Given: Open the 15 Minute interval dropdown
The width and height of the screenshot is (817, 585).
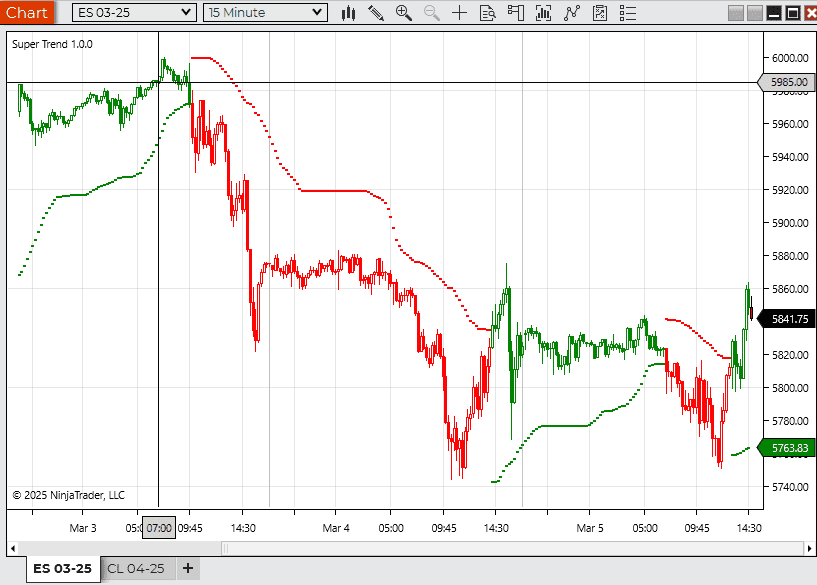Looking at the screenshot, I should (265, 13).
